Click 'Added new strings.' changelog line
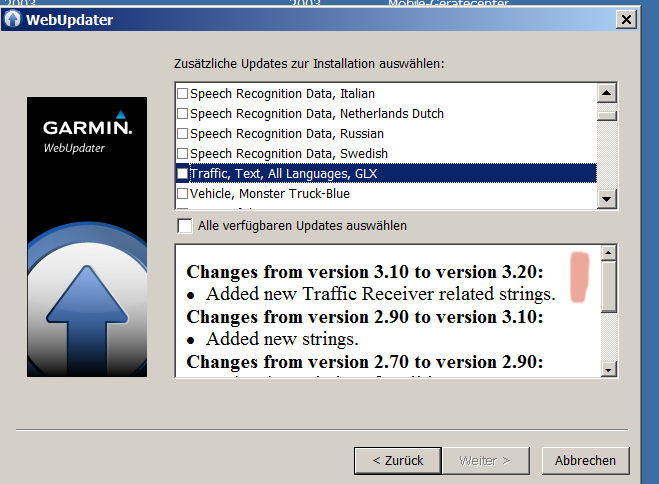The height and width of the screenshot is (484, 659). point(282,339)
